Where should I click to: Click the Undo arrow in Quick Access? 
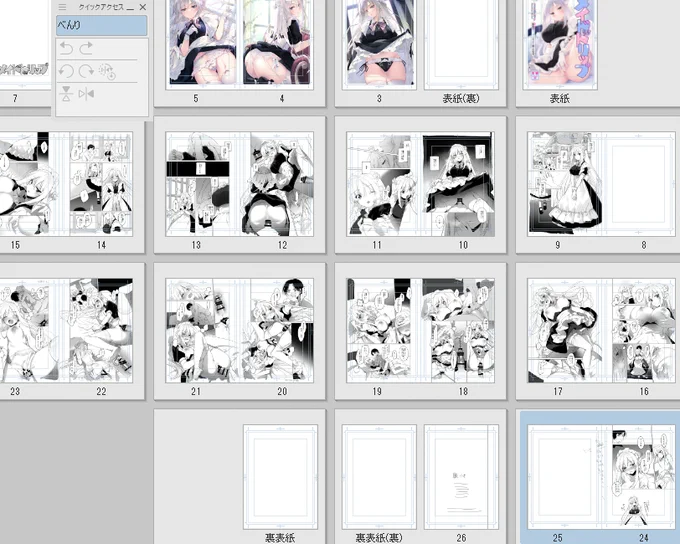tap(66, 48)
